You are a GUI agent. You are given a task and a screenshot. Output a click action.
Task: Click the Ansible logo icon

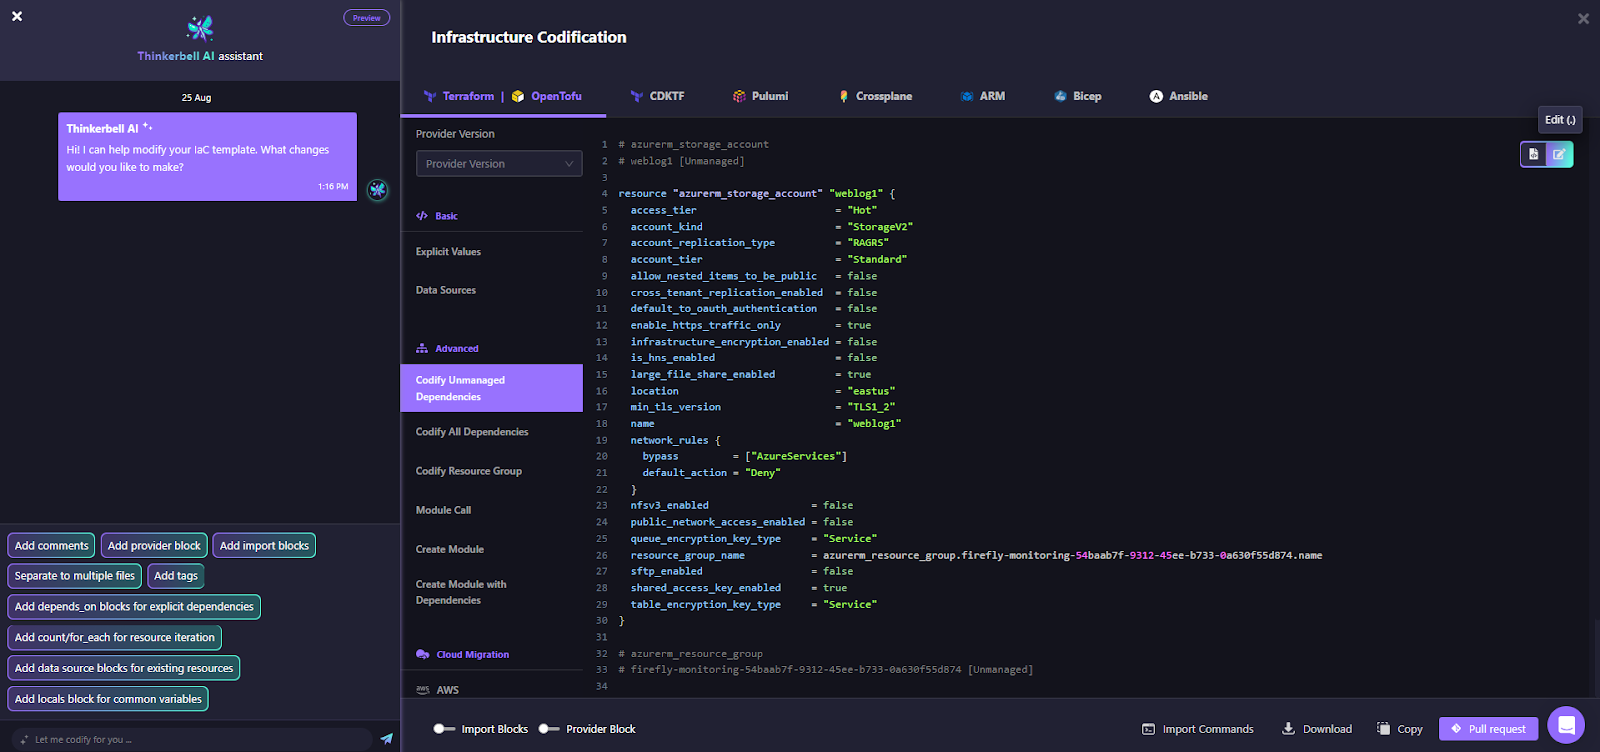(1156, 96)
